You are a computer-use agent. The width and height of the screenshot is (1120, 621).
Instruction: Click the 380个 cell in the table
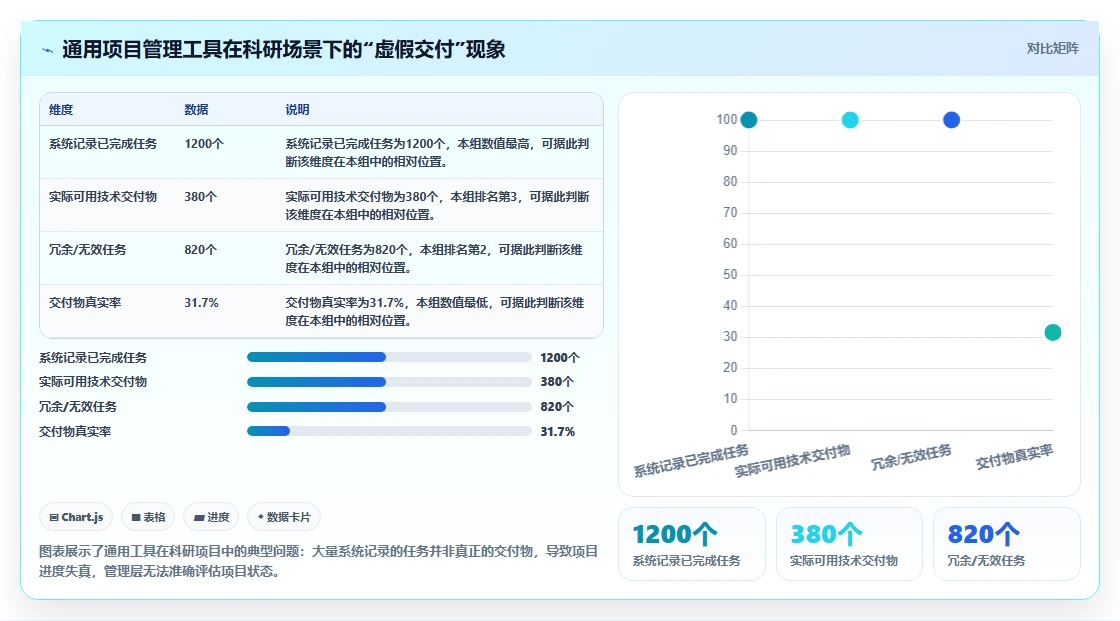[x=201, y=197]
